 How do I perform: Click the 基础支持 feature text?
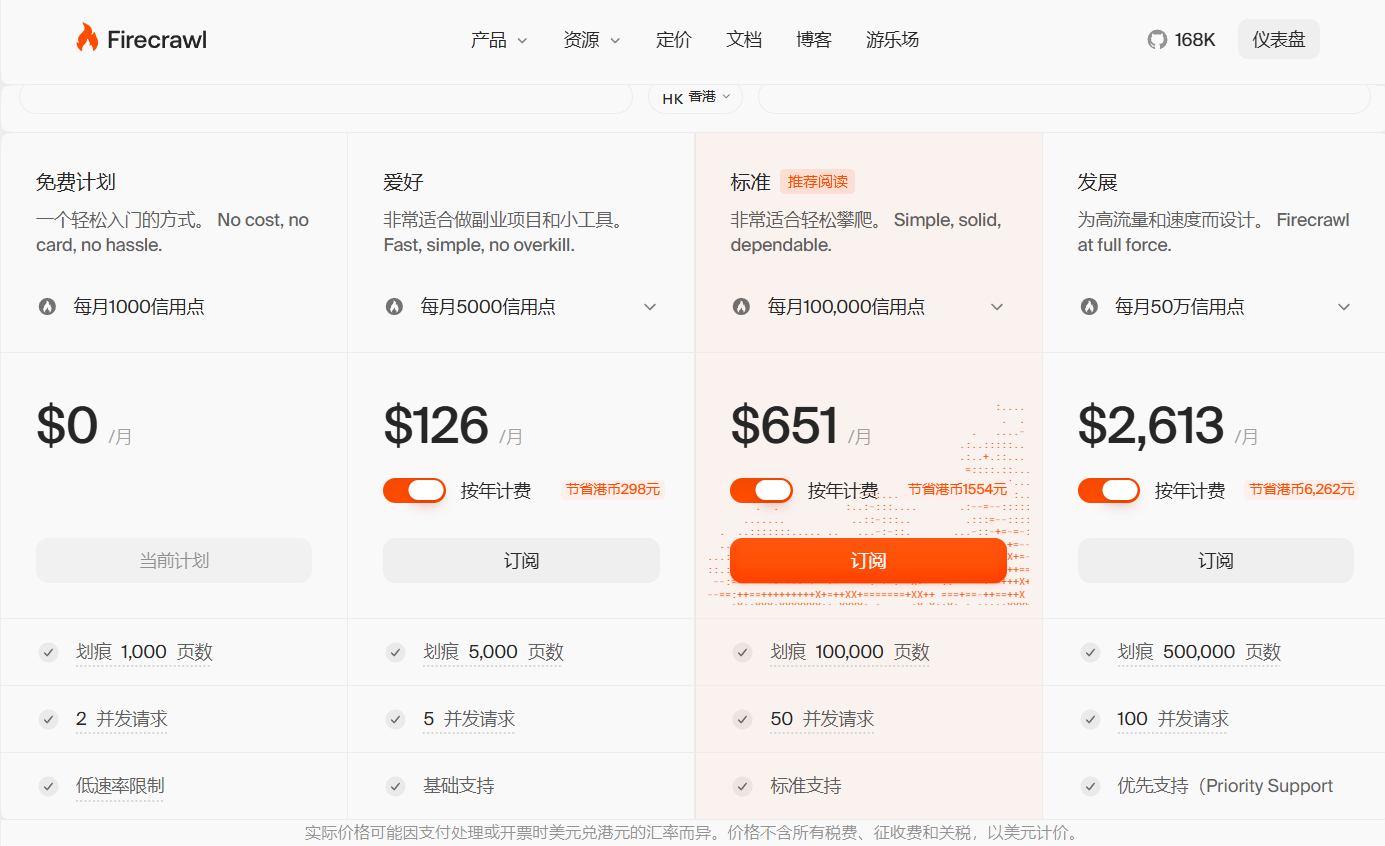(459, 786)
